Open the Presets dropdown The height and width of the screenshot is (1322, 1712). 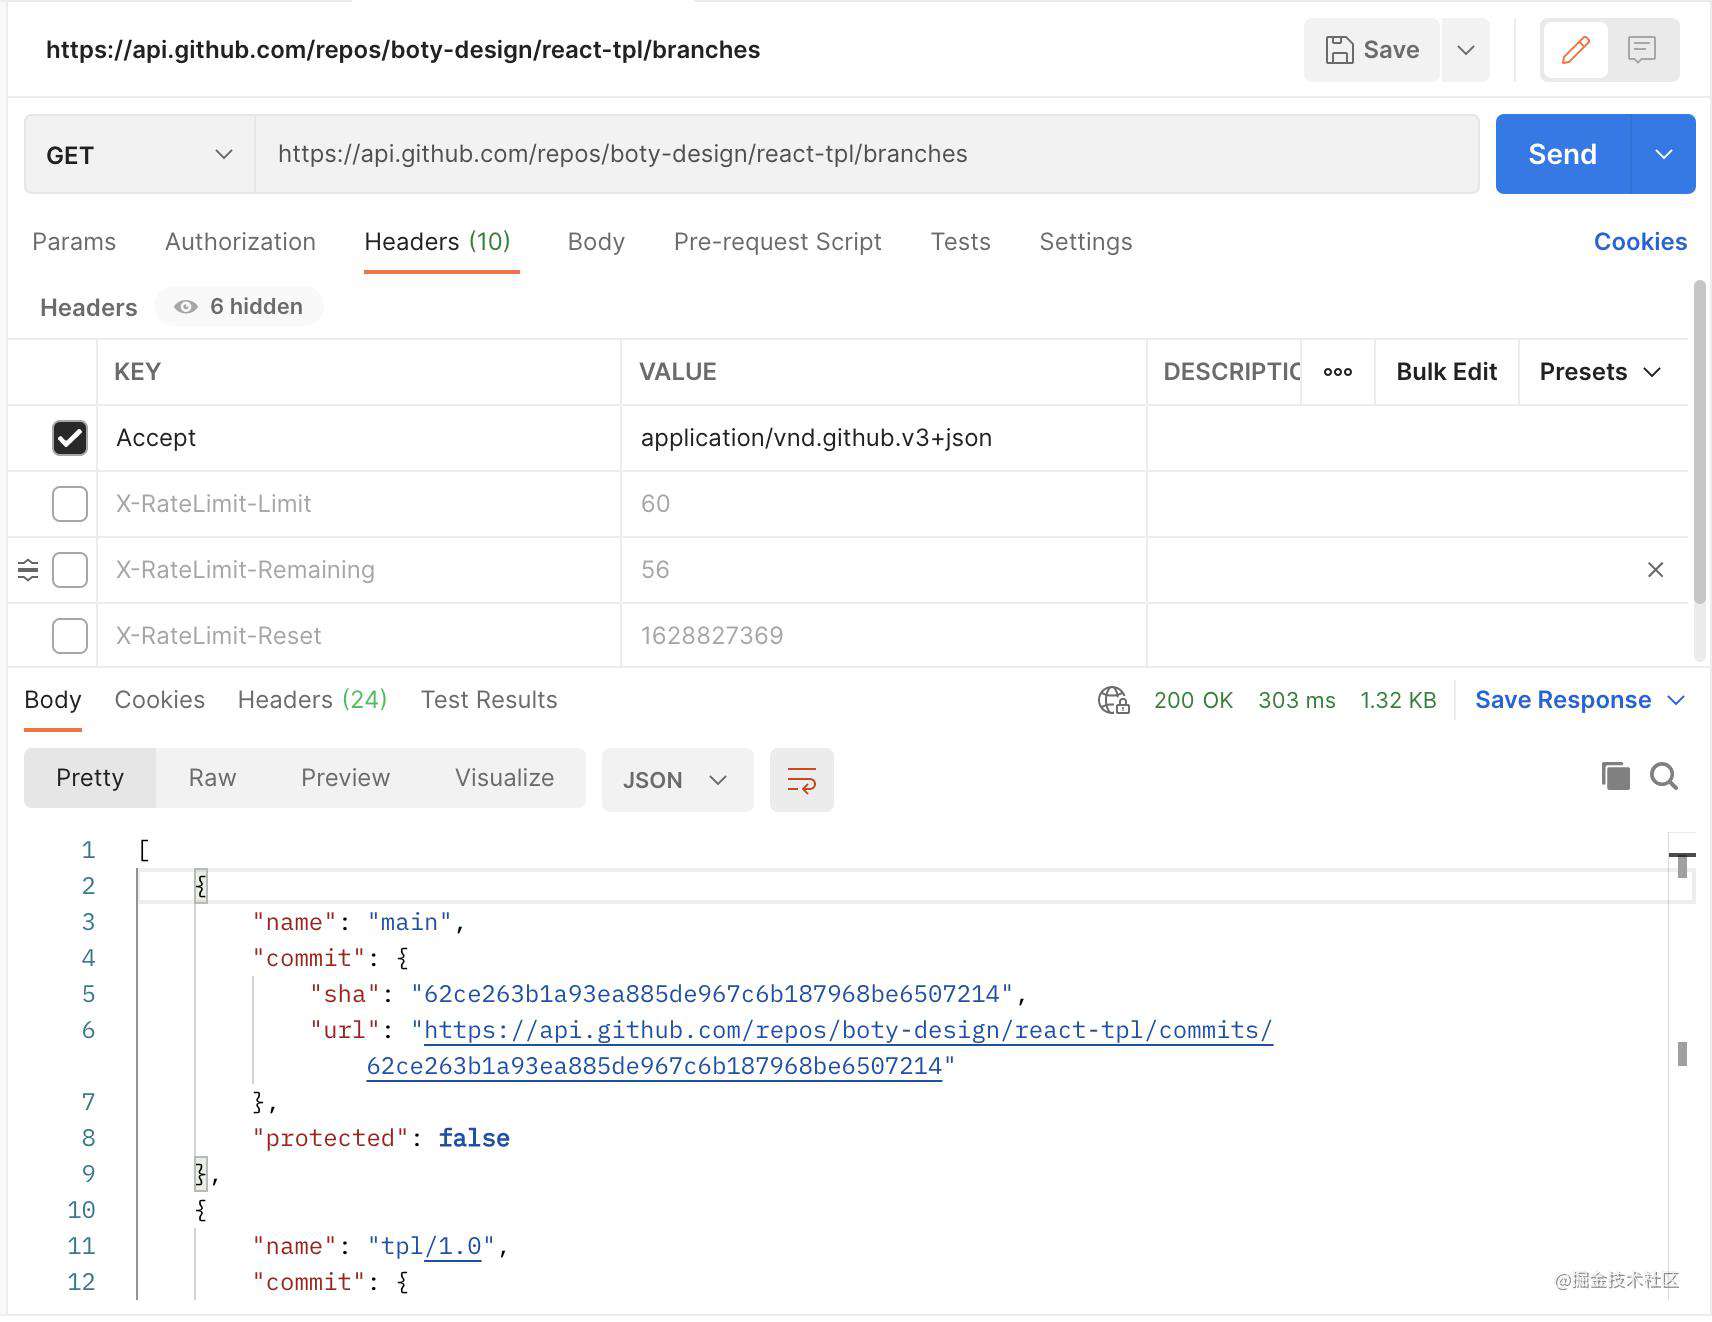[1601, 372]
